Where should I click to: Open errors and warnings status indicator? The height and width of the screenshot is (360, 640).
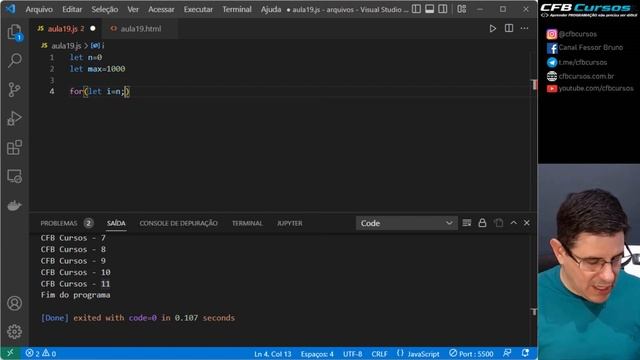click(x=41, y=353)
